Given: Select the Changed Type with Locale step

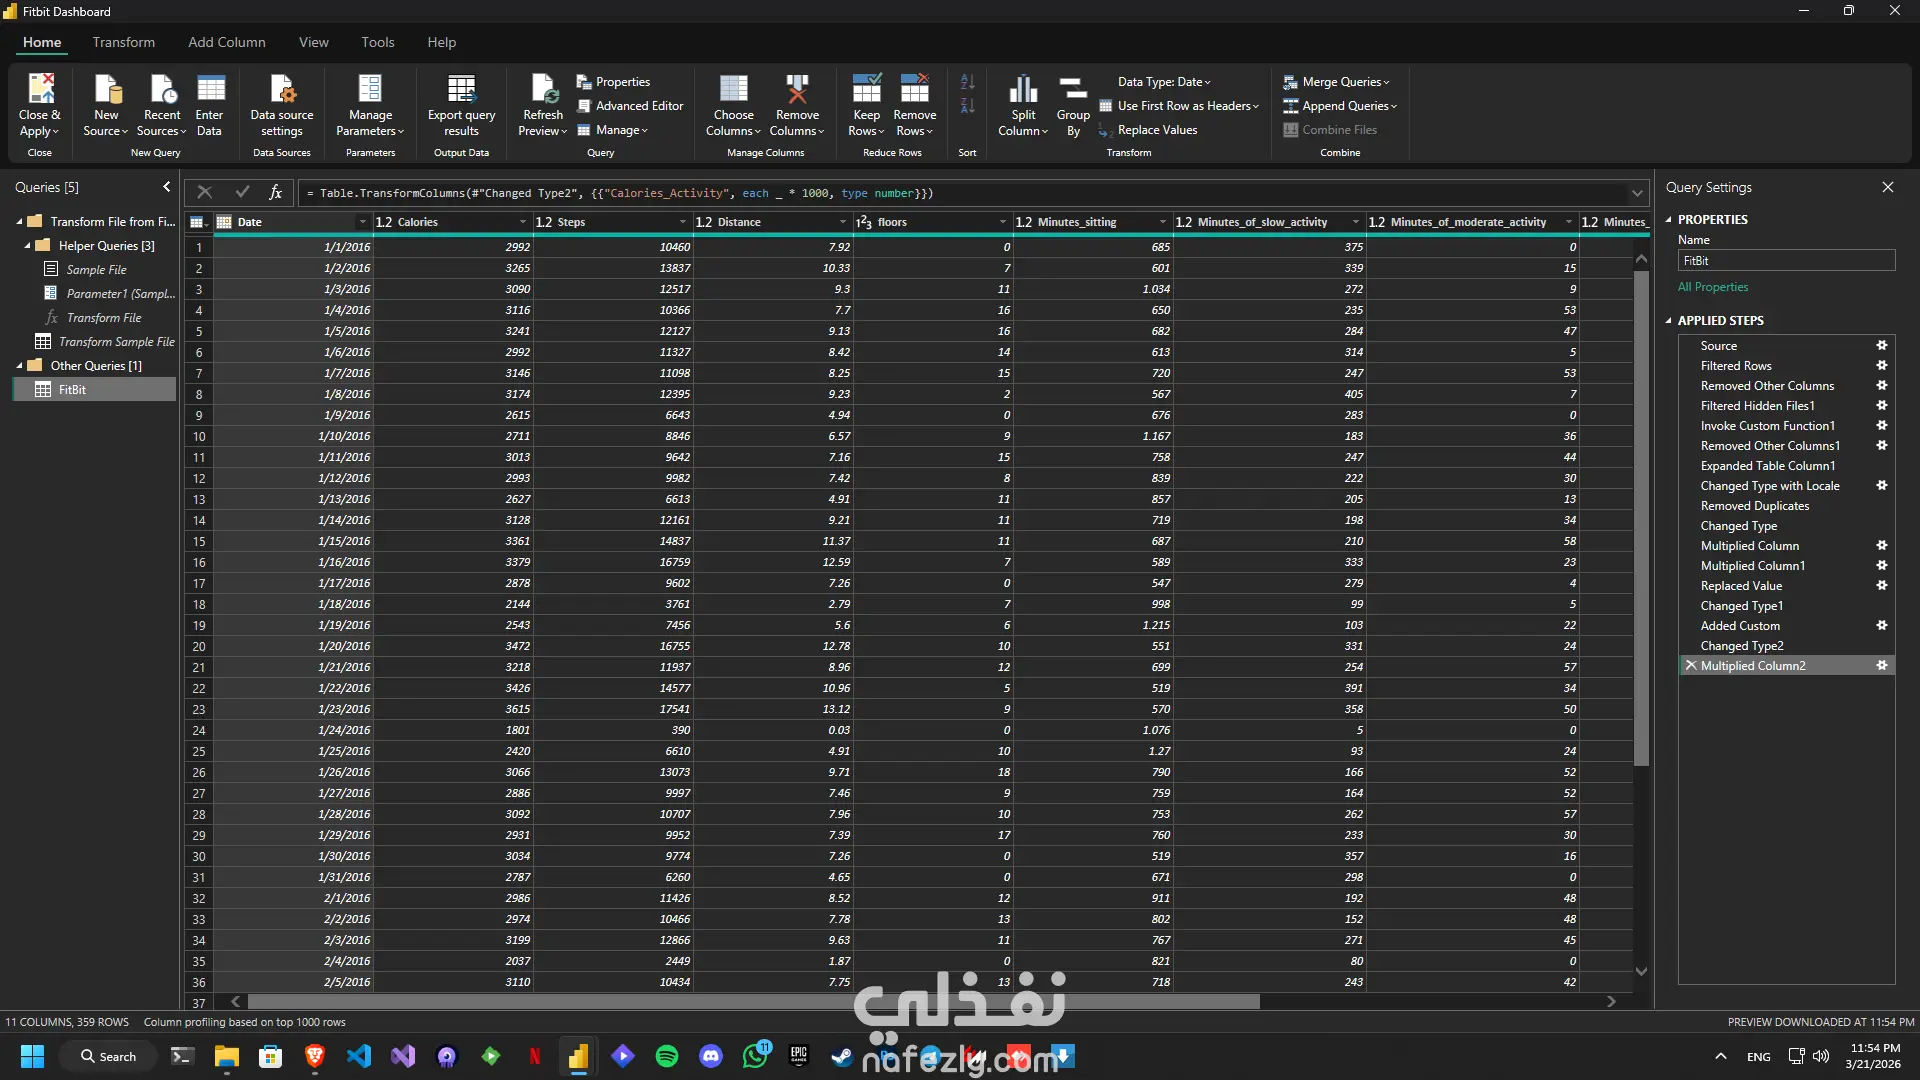Looking at the screenshot, I should coord(1770,486).
